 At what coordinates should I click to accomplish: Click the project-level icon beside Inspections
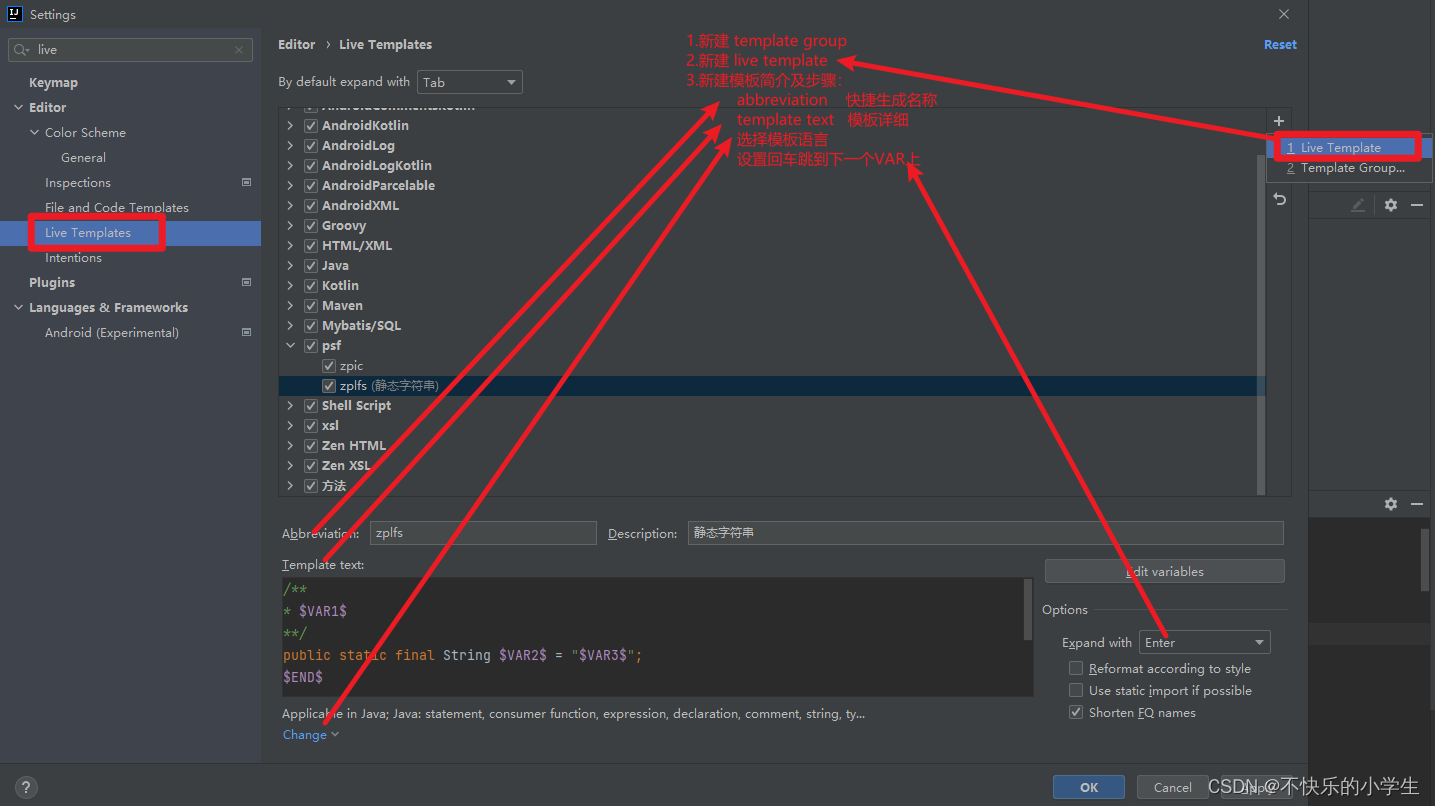tap(247, 182)
